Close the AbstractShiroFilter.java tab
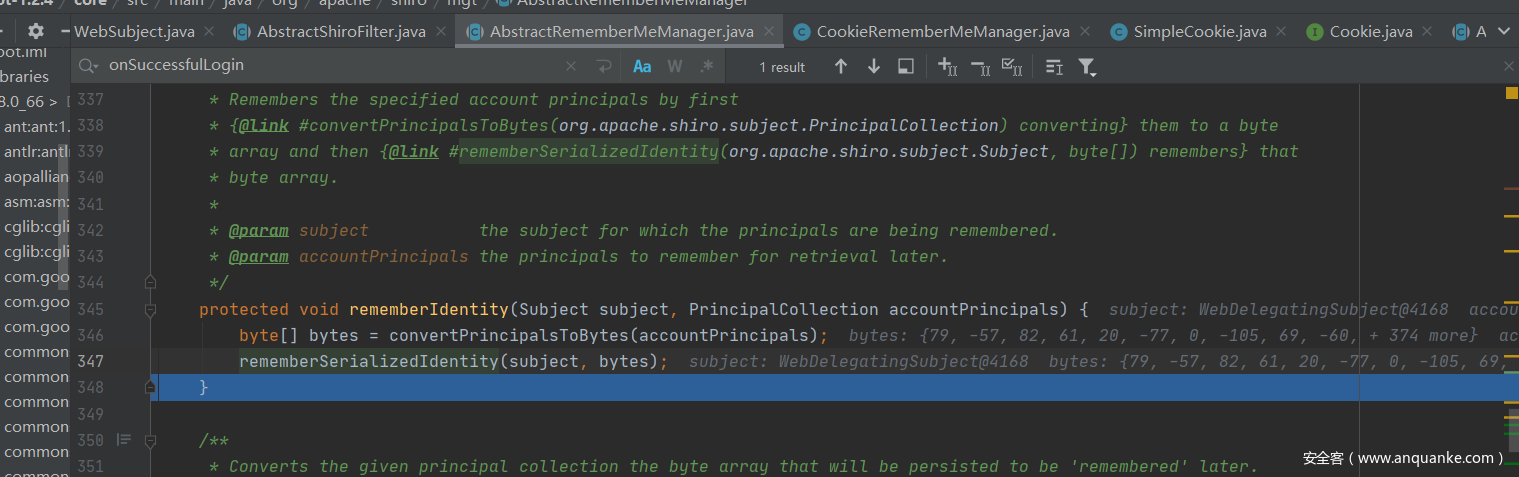This screenshot has width=1519, height=477. (x=441, y=32)
